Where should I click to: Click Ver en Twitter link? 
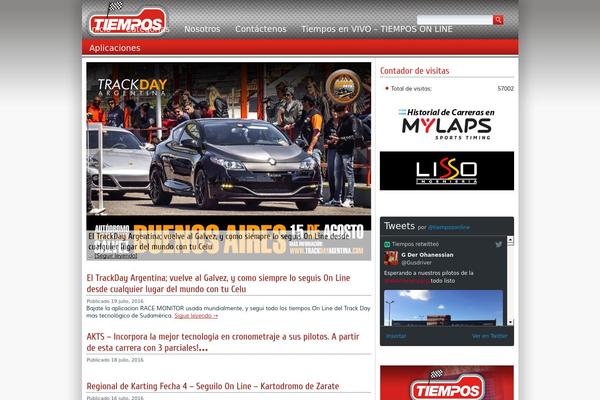click(x=489, y=336)
